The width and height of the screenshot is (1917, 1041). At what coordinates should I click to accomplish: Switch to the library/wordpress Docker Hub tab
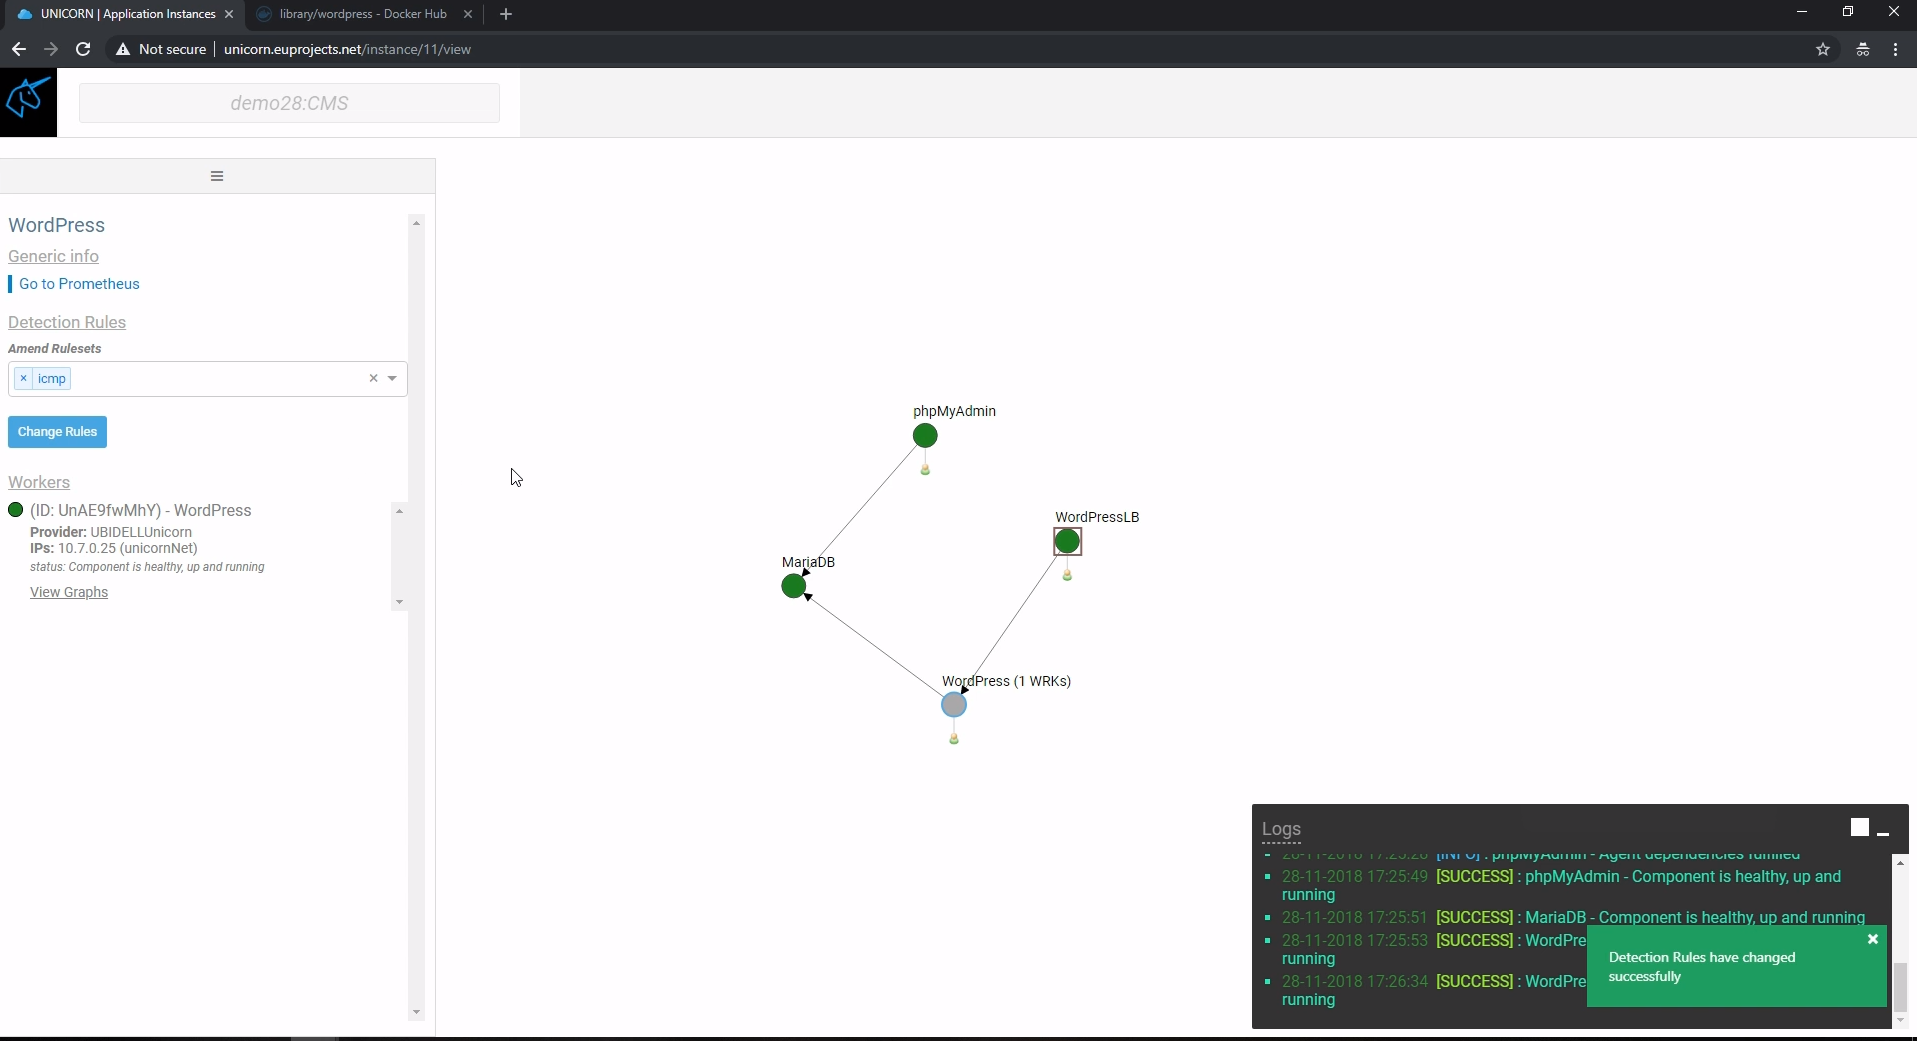pos(363,14)
